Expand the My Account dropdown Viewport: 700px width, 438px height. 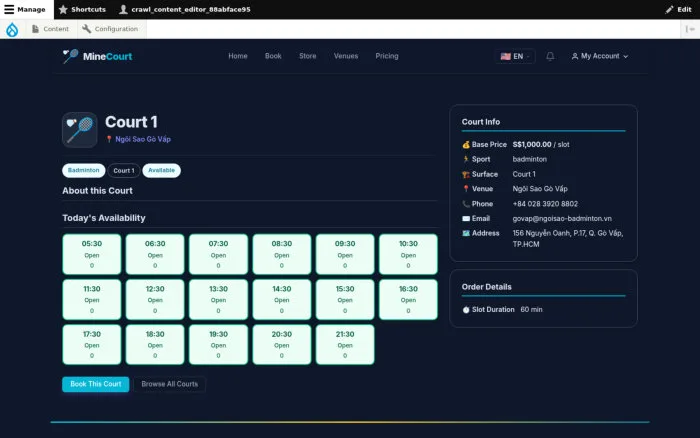tap(600, 56)
